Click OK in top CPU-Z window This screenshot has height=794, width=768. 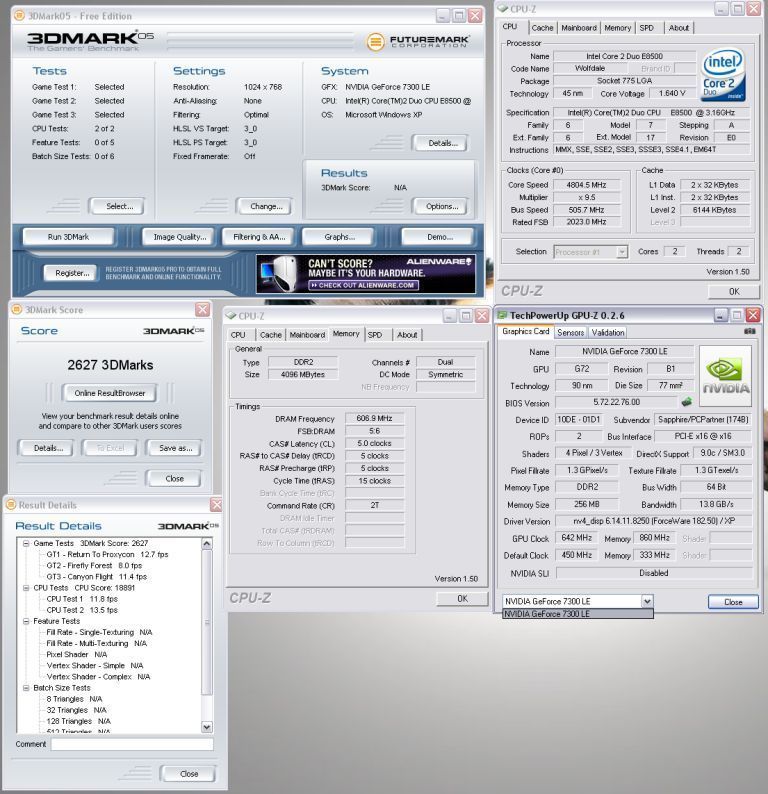click(734, 291)
